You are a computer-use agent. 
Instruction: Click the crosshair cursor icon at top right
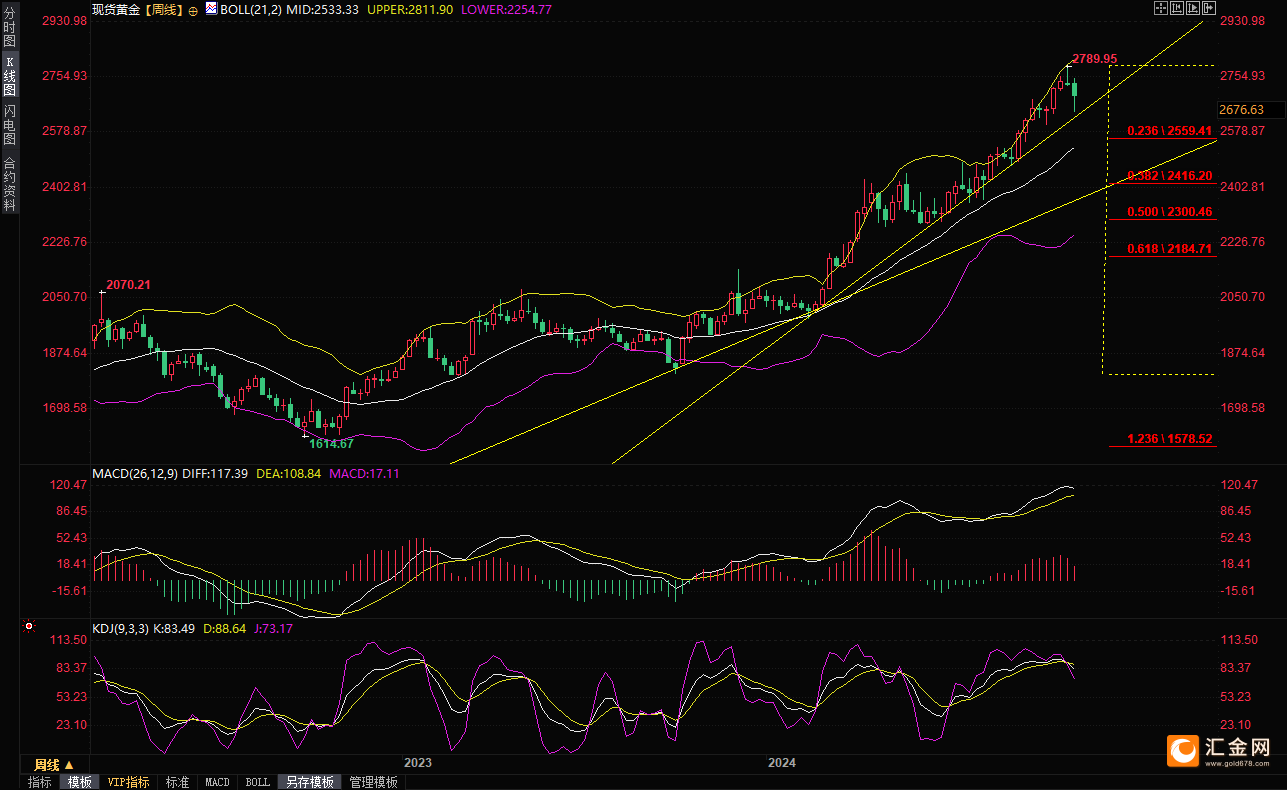pos(1161,8)
